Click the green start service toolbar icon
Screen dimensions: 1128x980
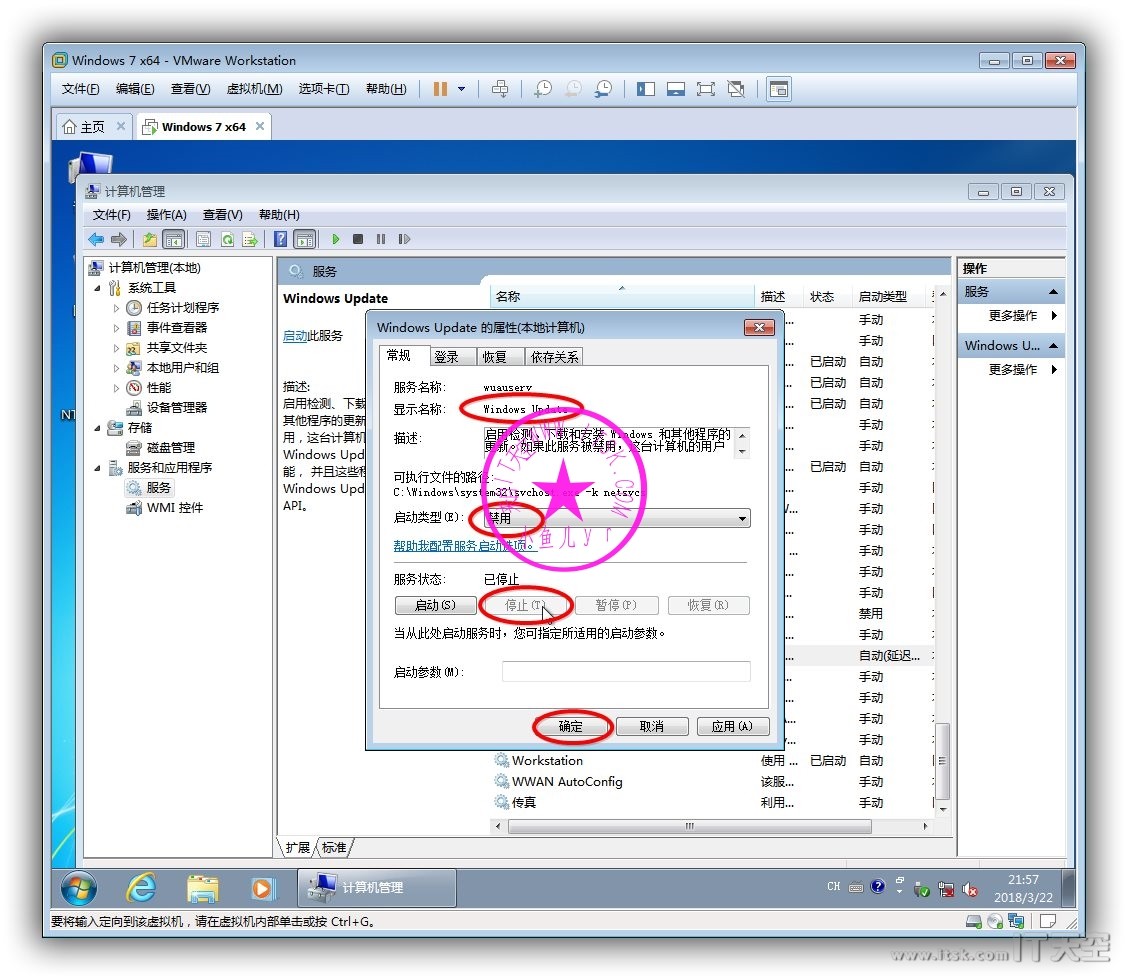[x=336, y=239]
